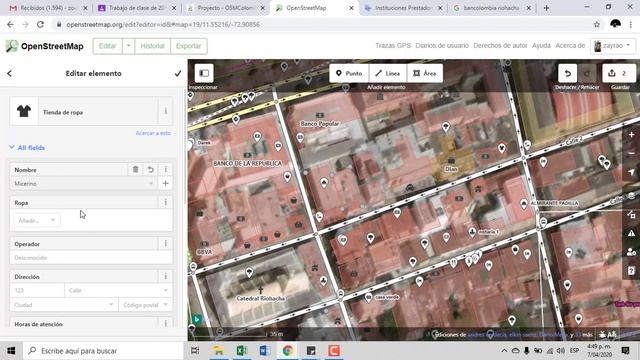This screenshot has width=640, height=360.
Task: Open the iD help panel
Action: [x=631, y=271]
